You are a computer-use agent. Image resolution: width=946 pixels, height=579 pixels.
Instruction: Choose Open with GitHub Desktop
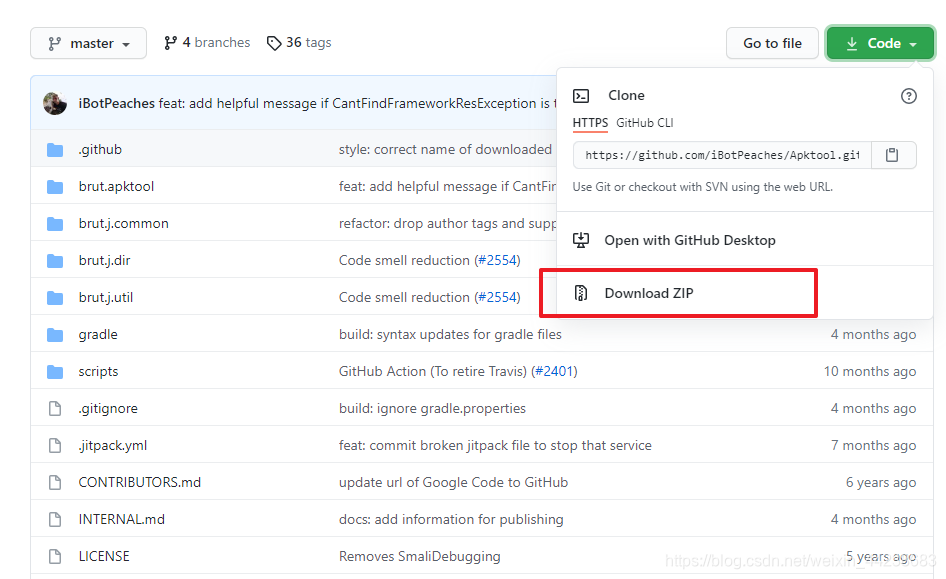690,240
